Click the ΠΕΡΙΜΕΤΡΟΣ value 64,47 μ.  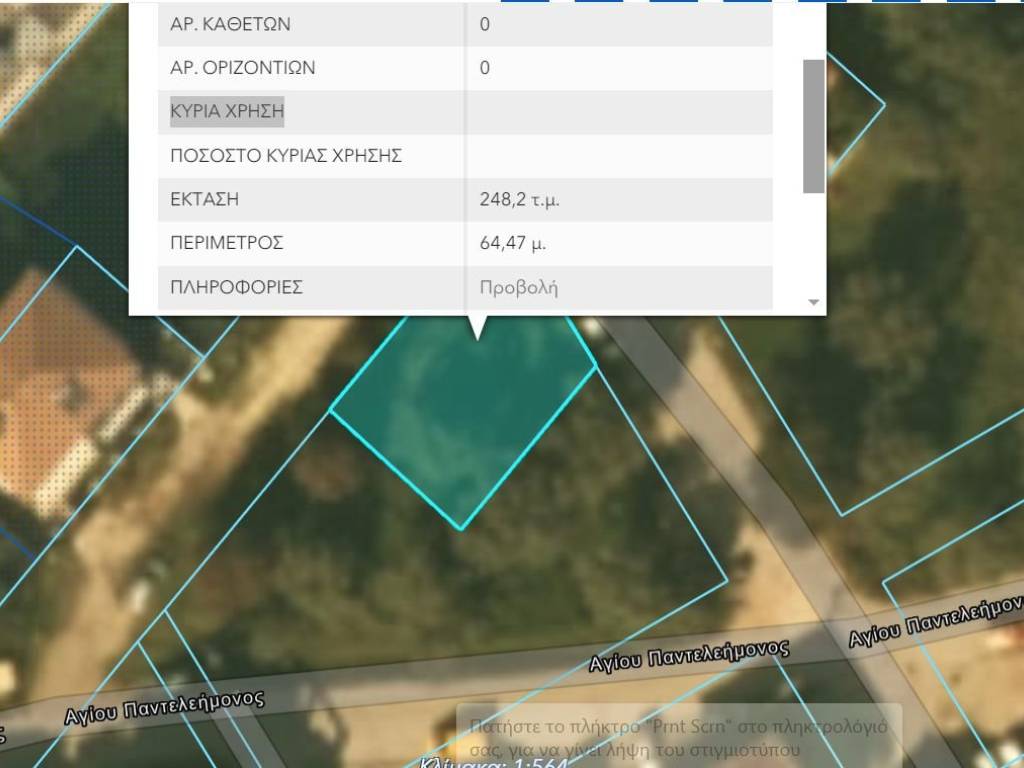512,243
